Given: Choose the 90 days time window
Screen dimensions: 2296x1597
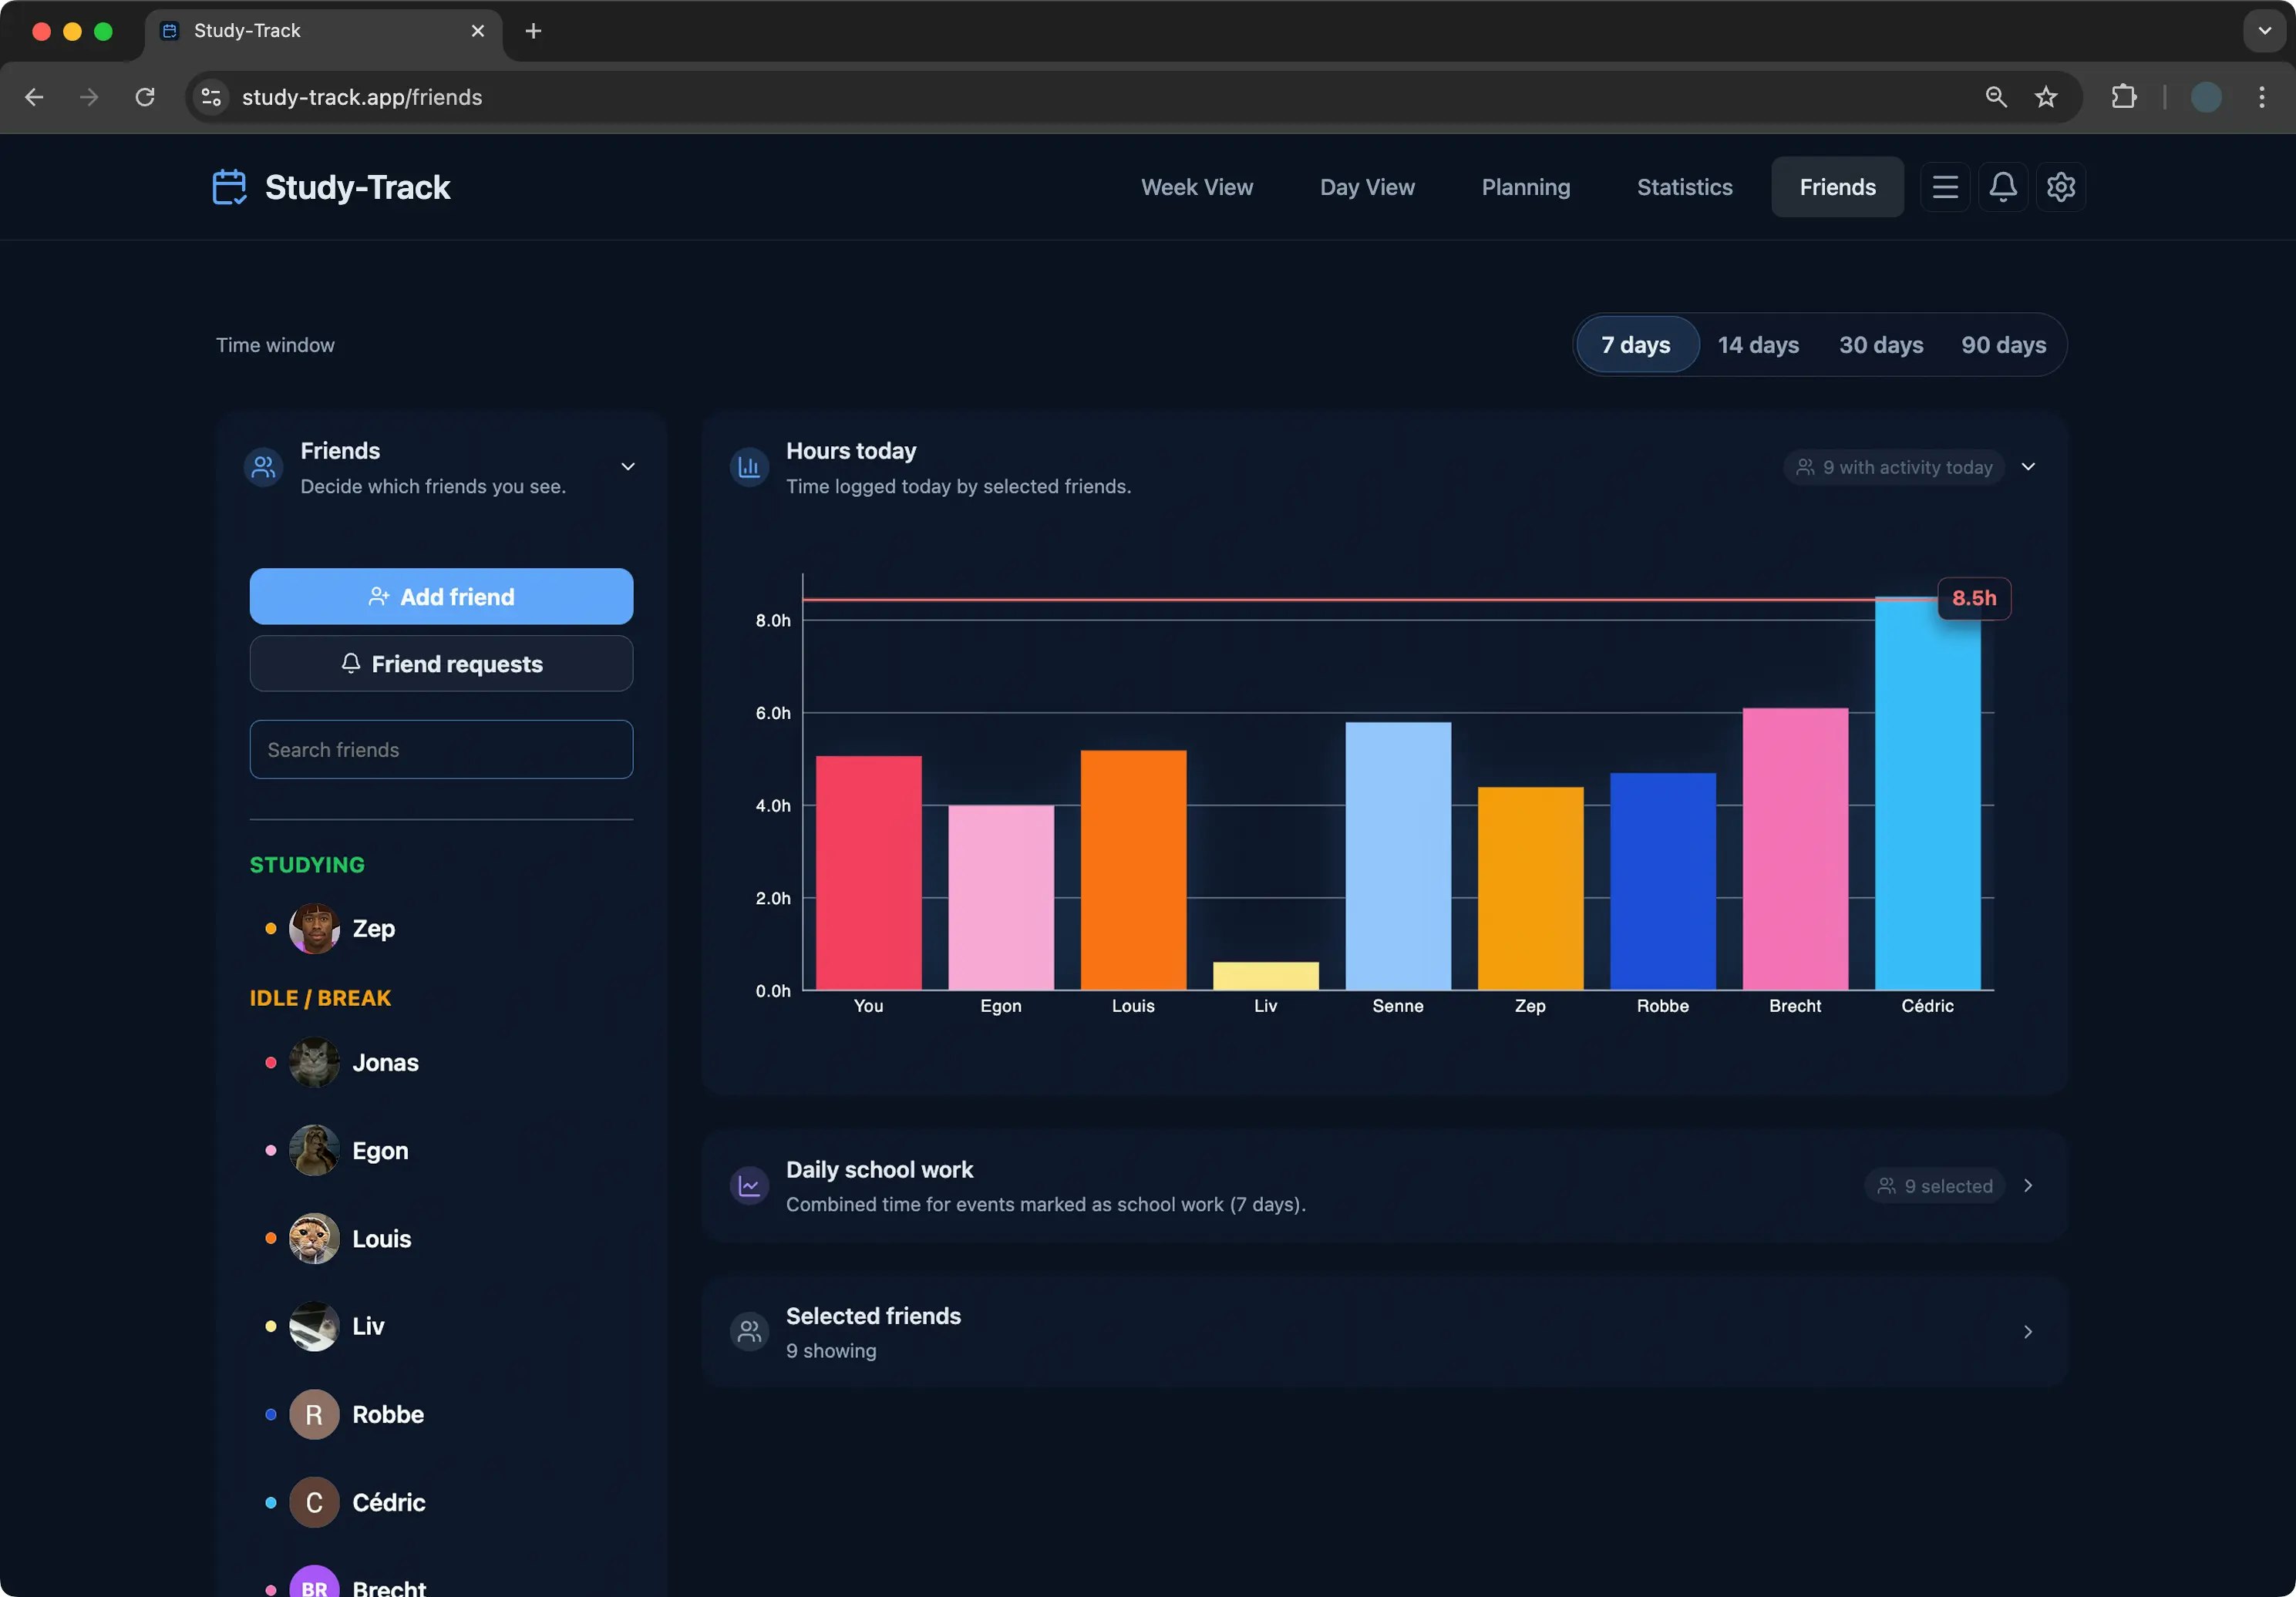Looking at the screenshot, I should (2003, 345).
